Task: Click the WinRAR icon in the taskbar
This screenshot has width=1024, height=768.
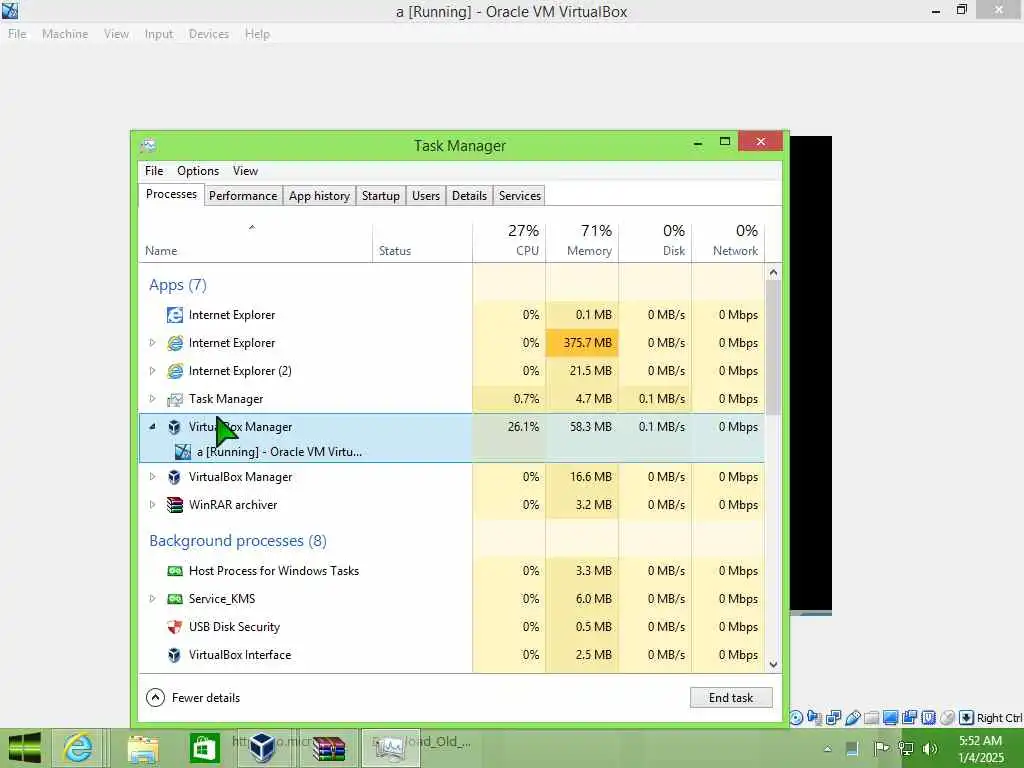Action: [328, 748]
